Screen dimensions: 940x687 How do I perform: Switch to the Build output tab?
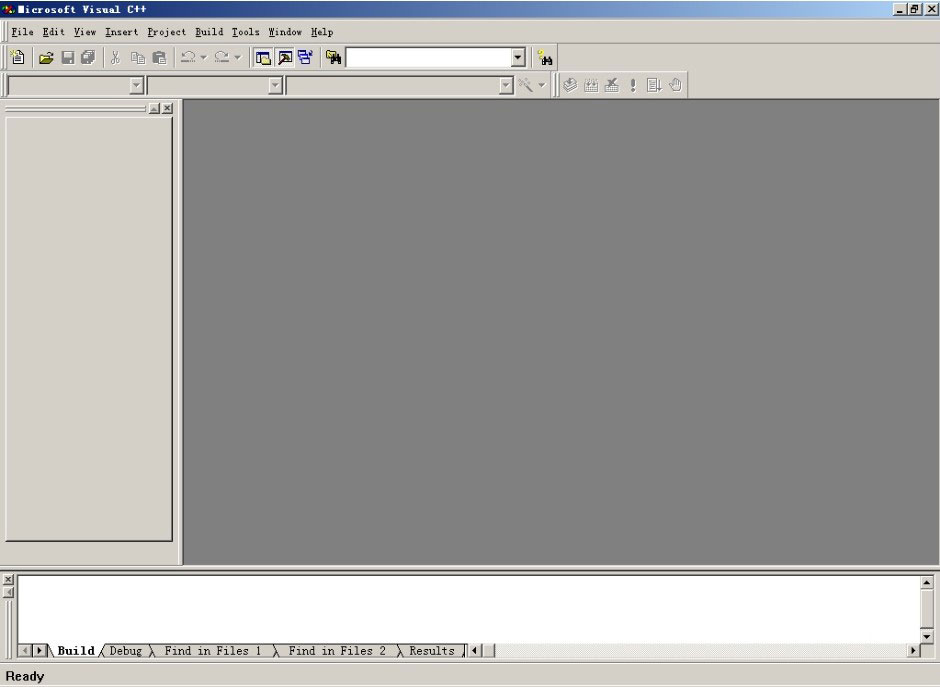pos(76,650)
